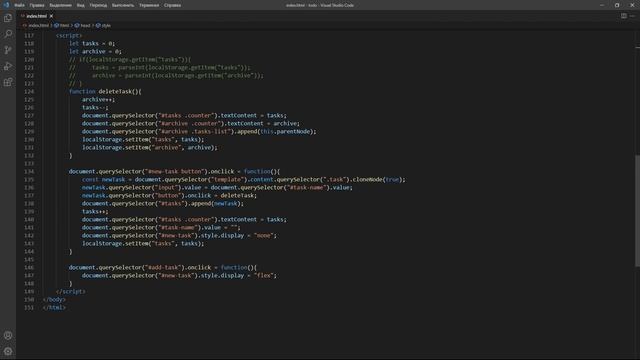This screenshot has width=640, height=360.
Task: Open the Справка menu
Action: tap(173, 5)
